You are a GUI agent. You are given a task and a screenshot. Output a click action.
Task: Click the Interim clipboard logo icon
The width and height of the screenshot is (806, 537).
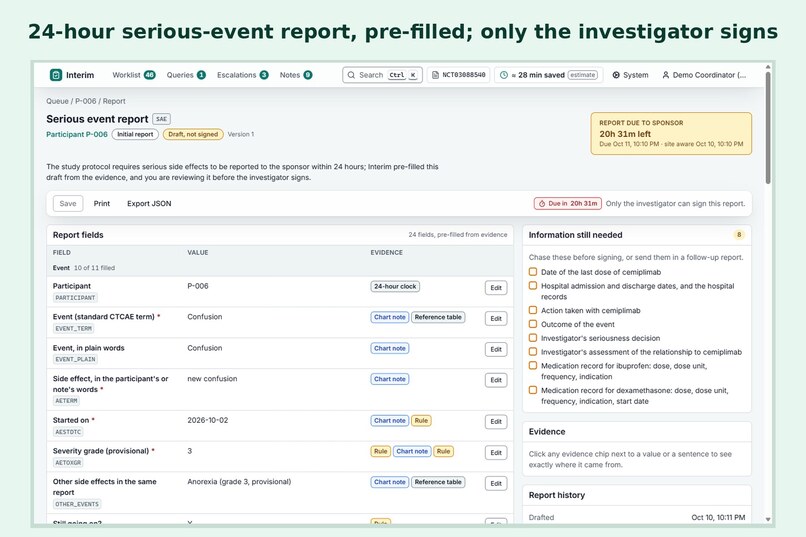56,75
